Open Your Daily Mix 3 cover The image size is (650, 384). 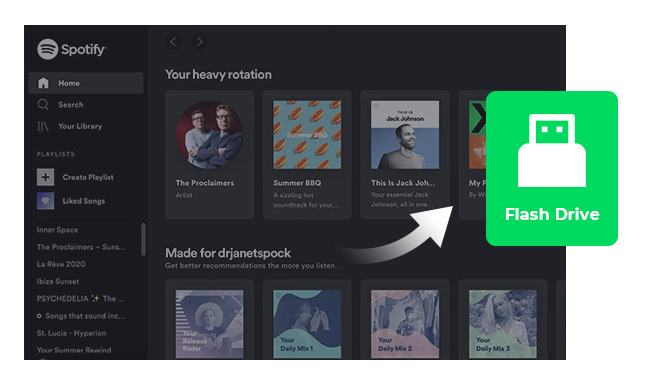point(503,324)
